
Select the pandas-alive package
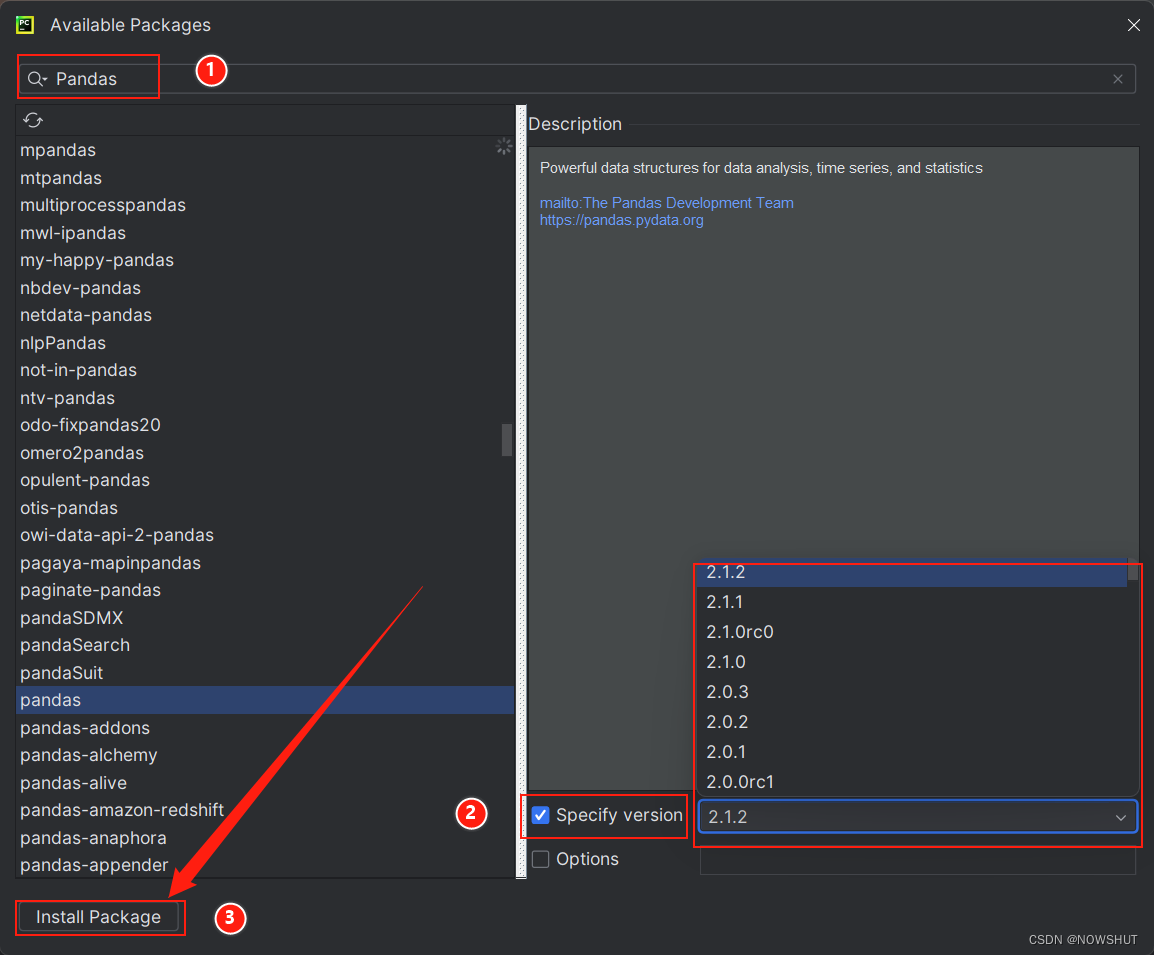tap(265, 783)
